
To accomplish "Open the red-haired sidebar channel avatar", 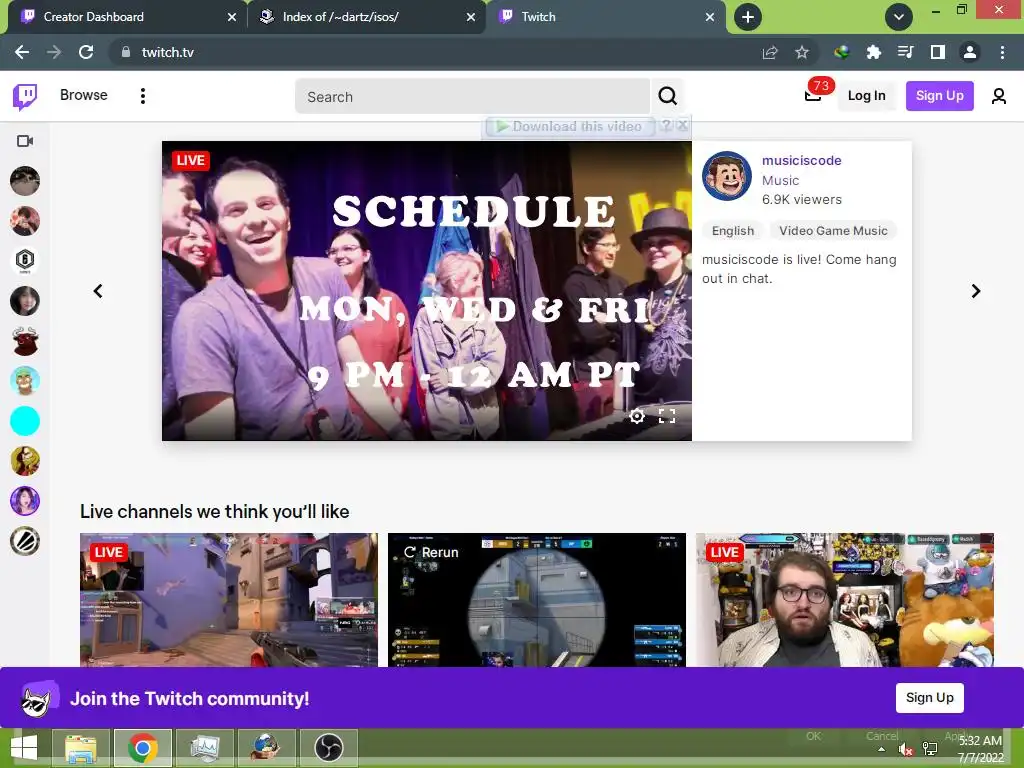I will (25, 221).
